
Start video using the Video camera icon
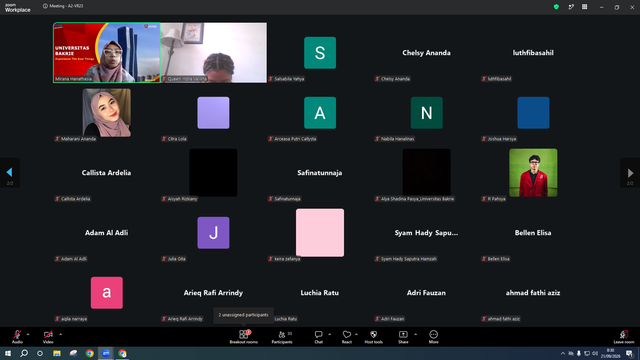pyautogui.click(x=48, y=334)
